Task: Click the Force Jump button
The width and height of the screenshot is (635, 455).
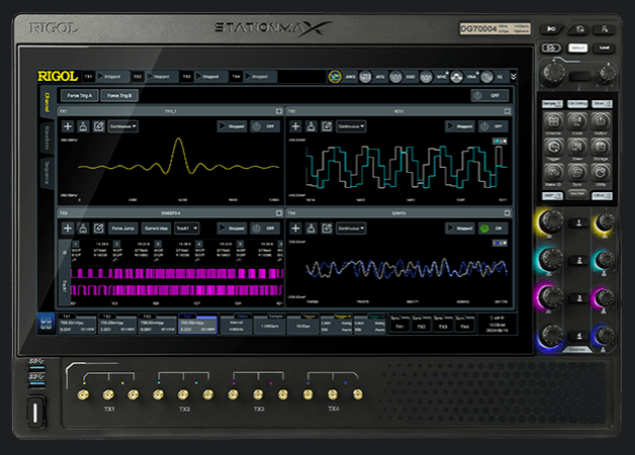Action: (x=123, y=228)
